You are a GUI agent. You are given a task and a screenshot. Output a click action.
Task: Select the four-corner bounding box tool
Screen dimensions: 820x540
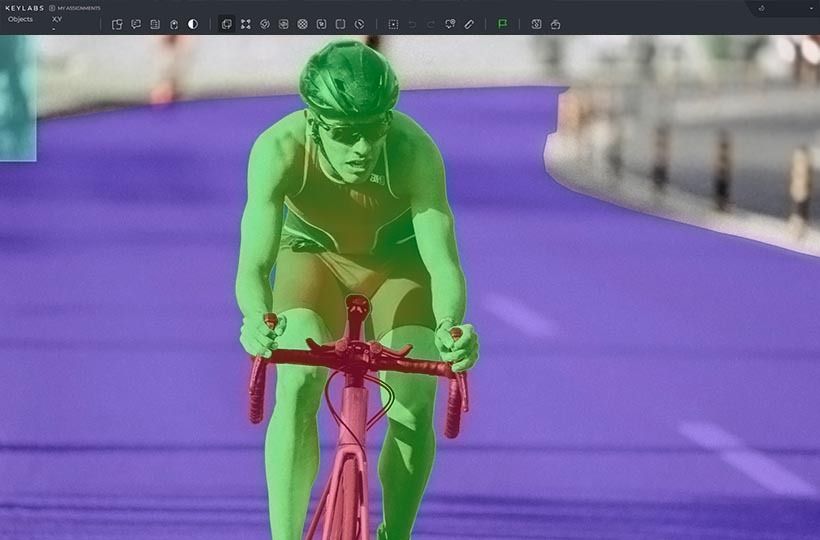tap(246, 24)
